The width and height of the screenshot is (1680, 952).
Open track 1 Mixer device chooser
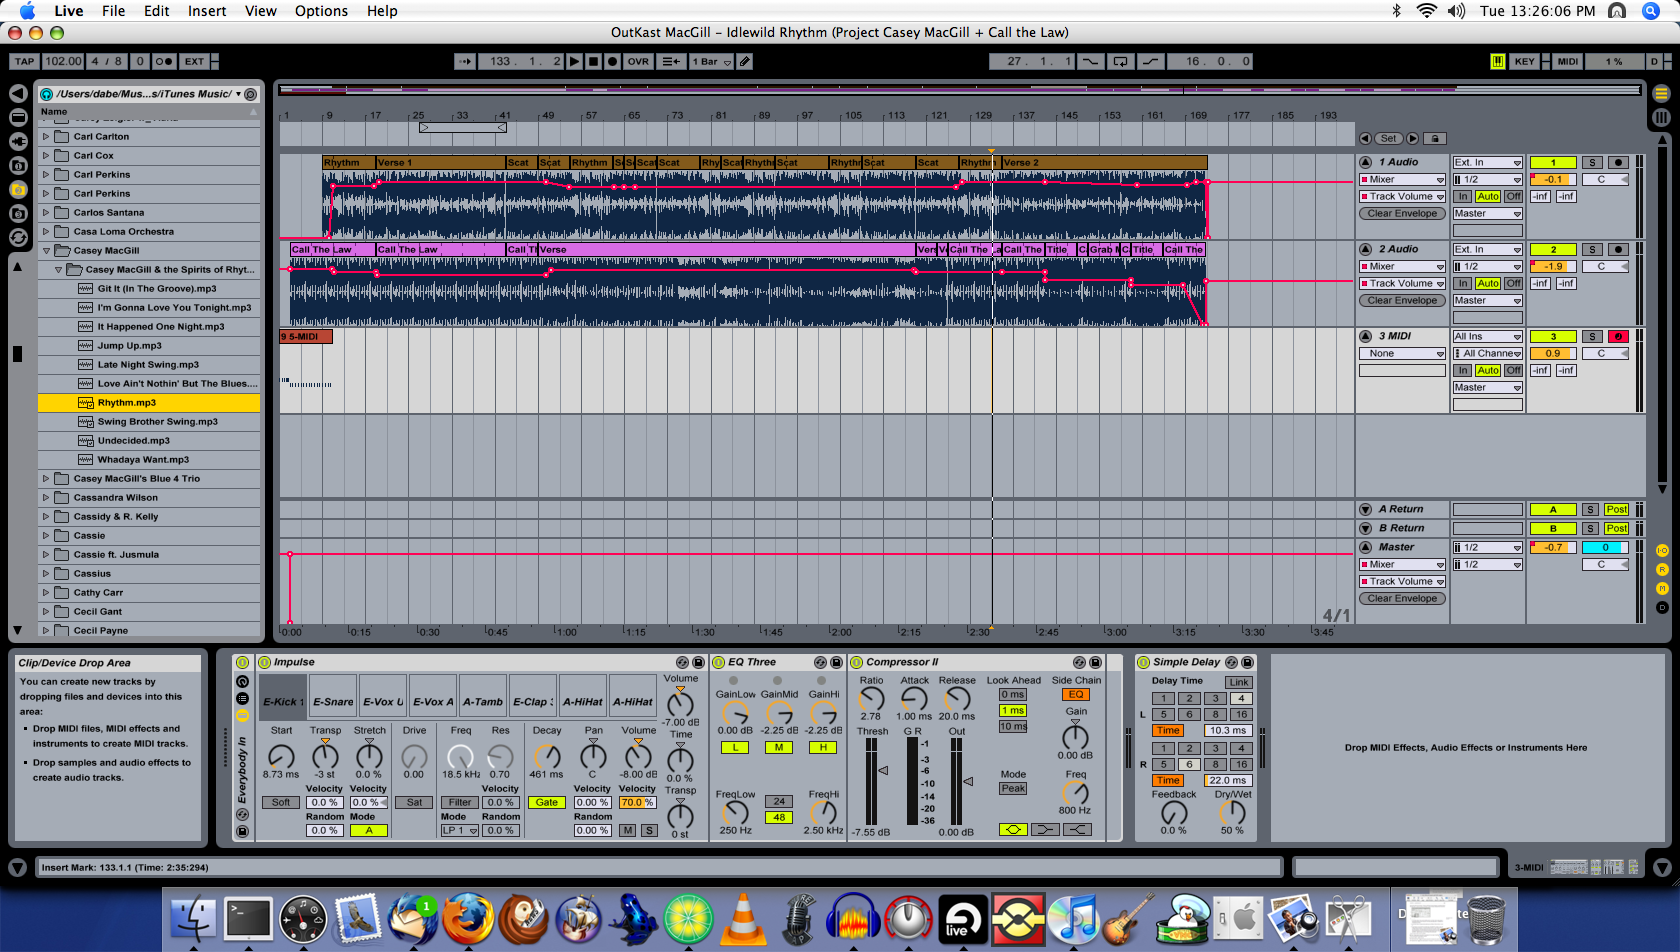click(x=1402, y=180)
